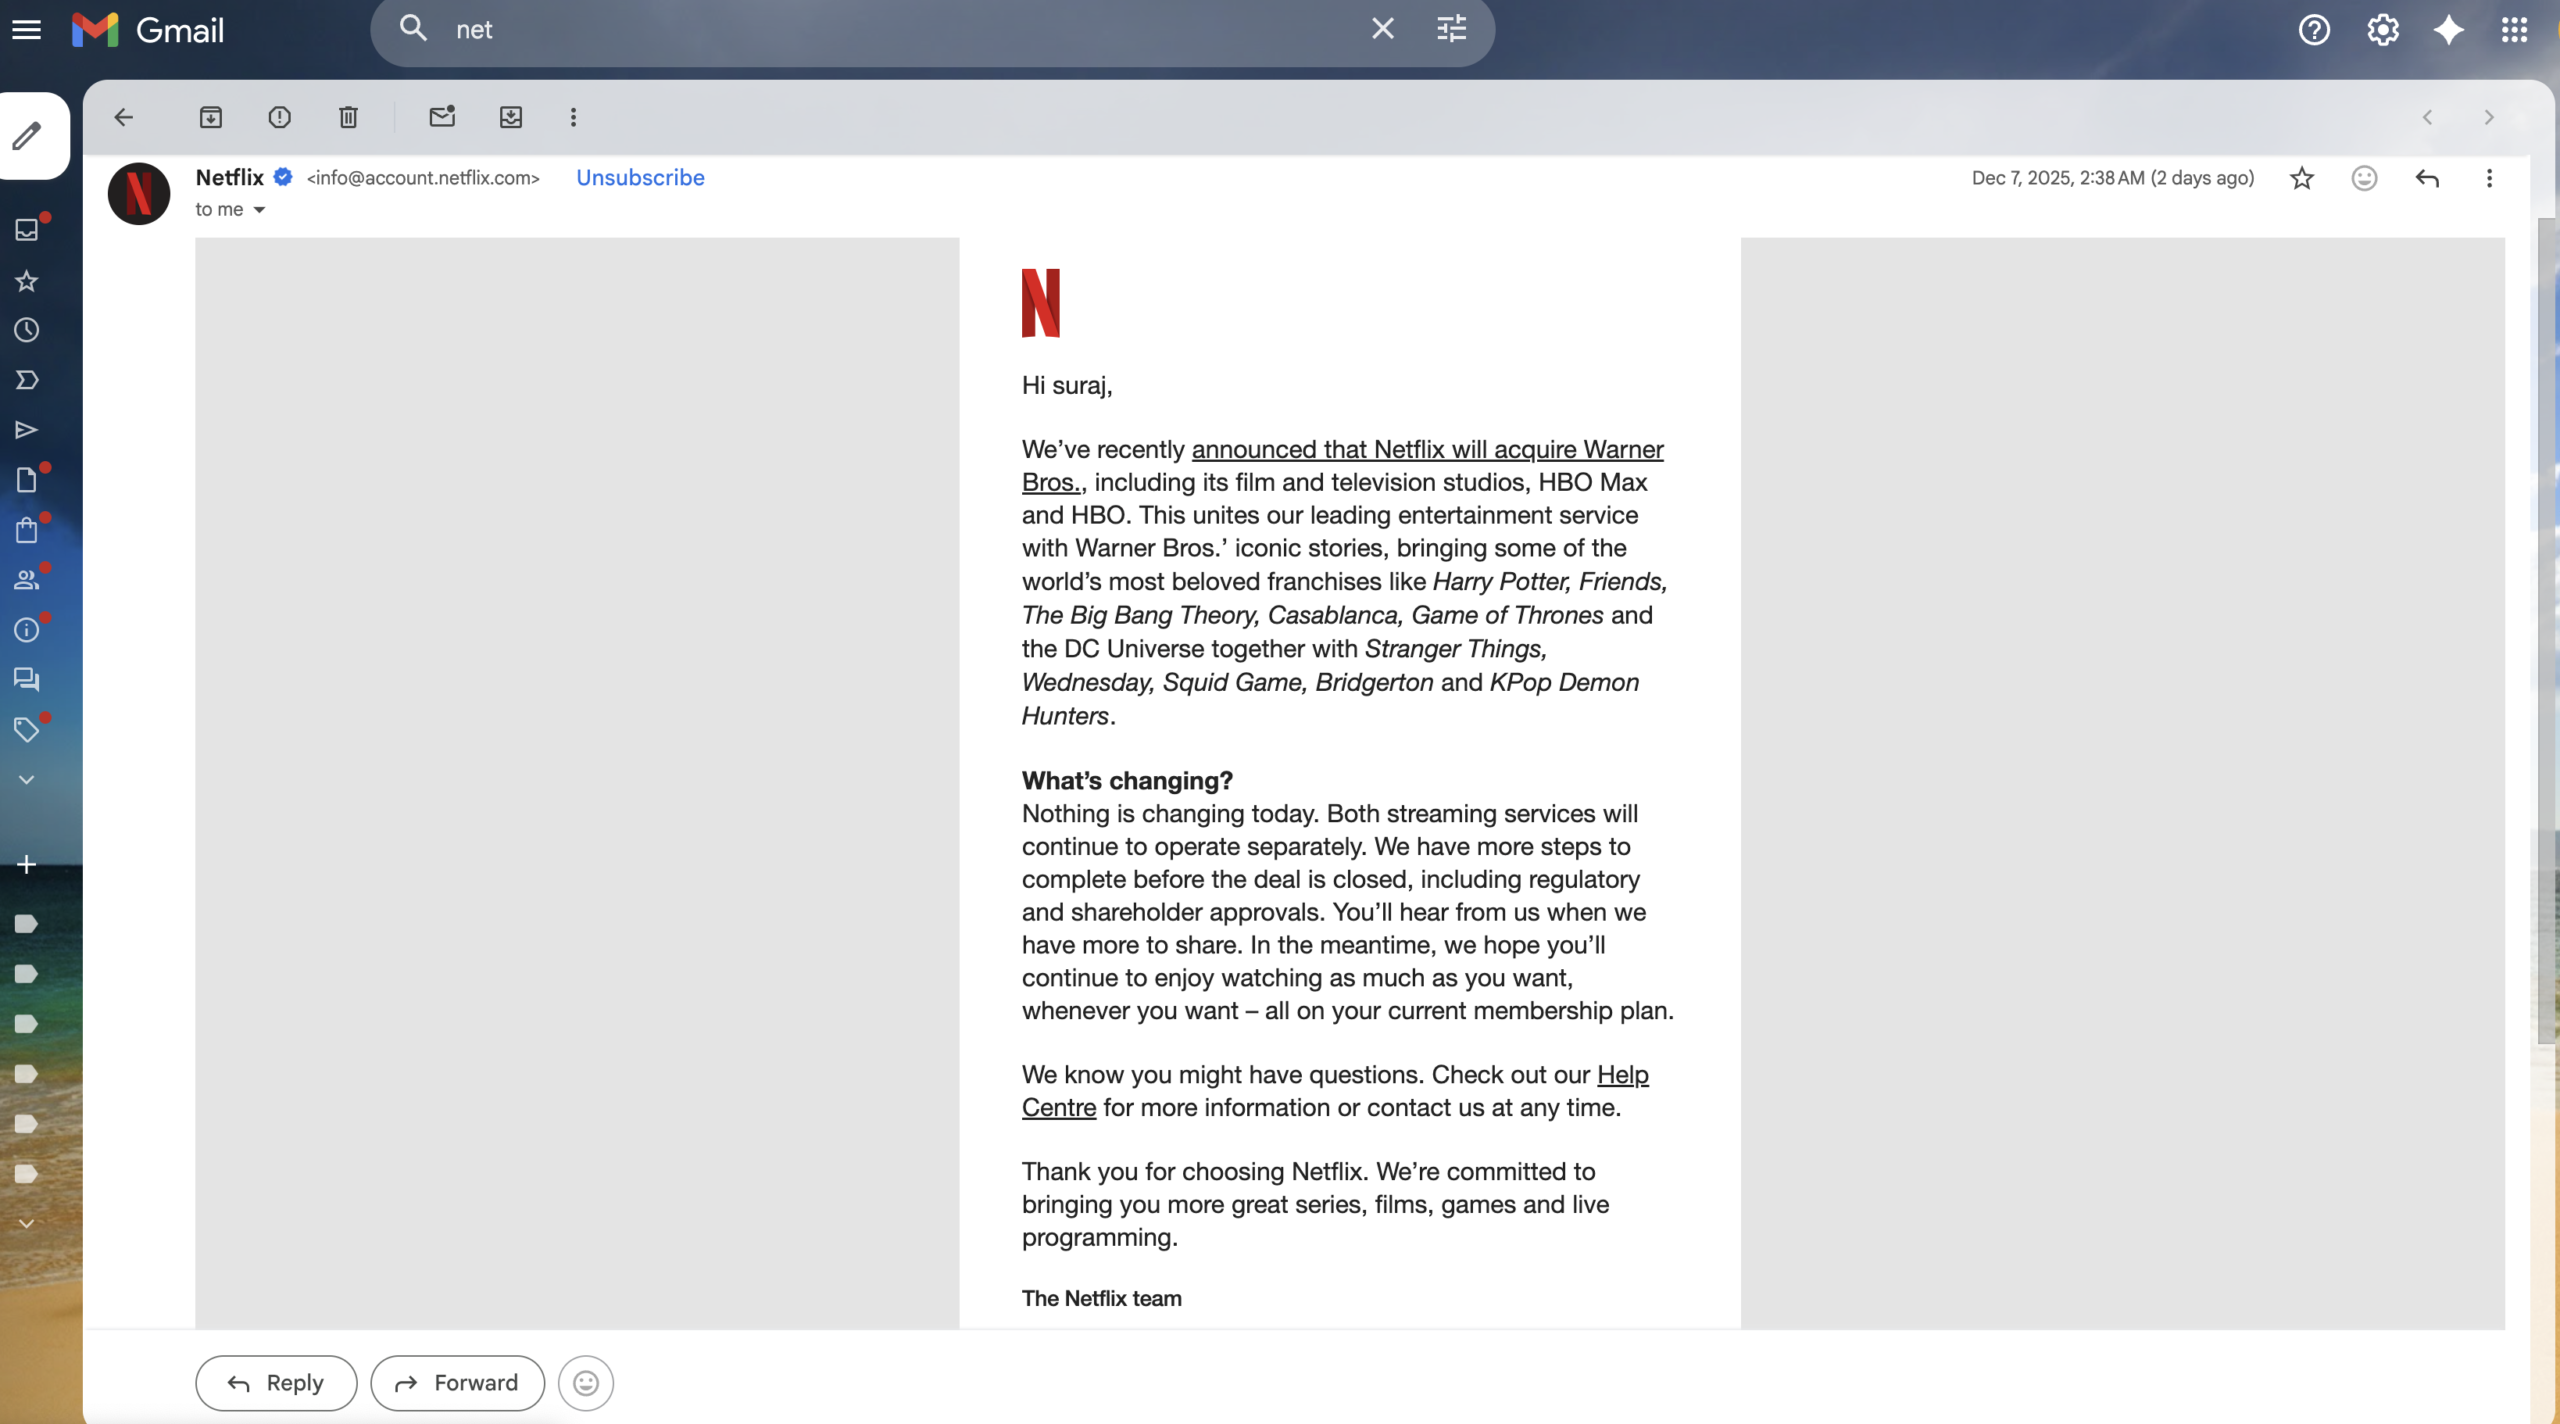Delete the open email
Viewport: 2560px width, 1424px height.
point(347,117)
